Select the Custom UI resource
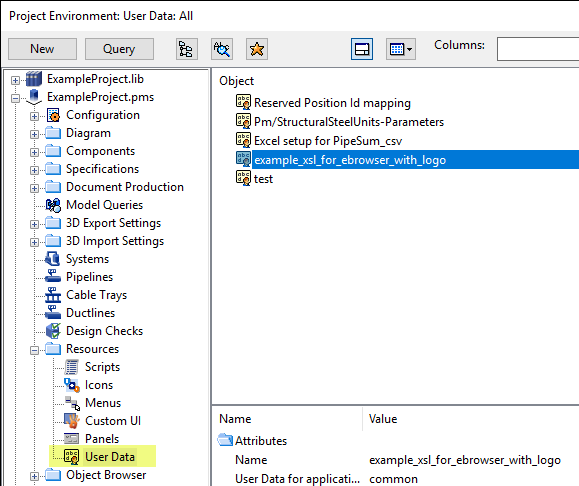The width and height of the screenshot is (579, 486). [x=113, y=421]
